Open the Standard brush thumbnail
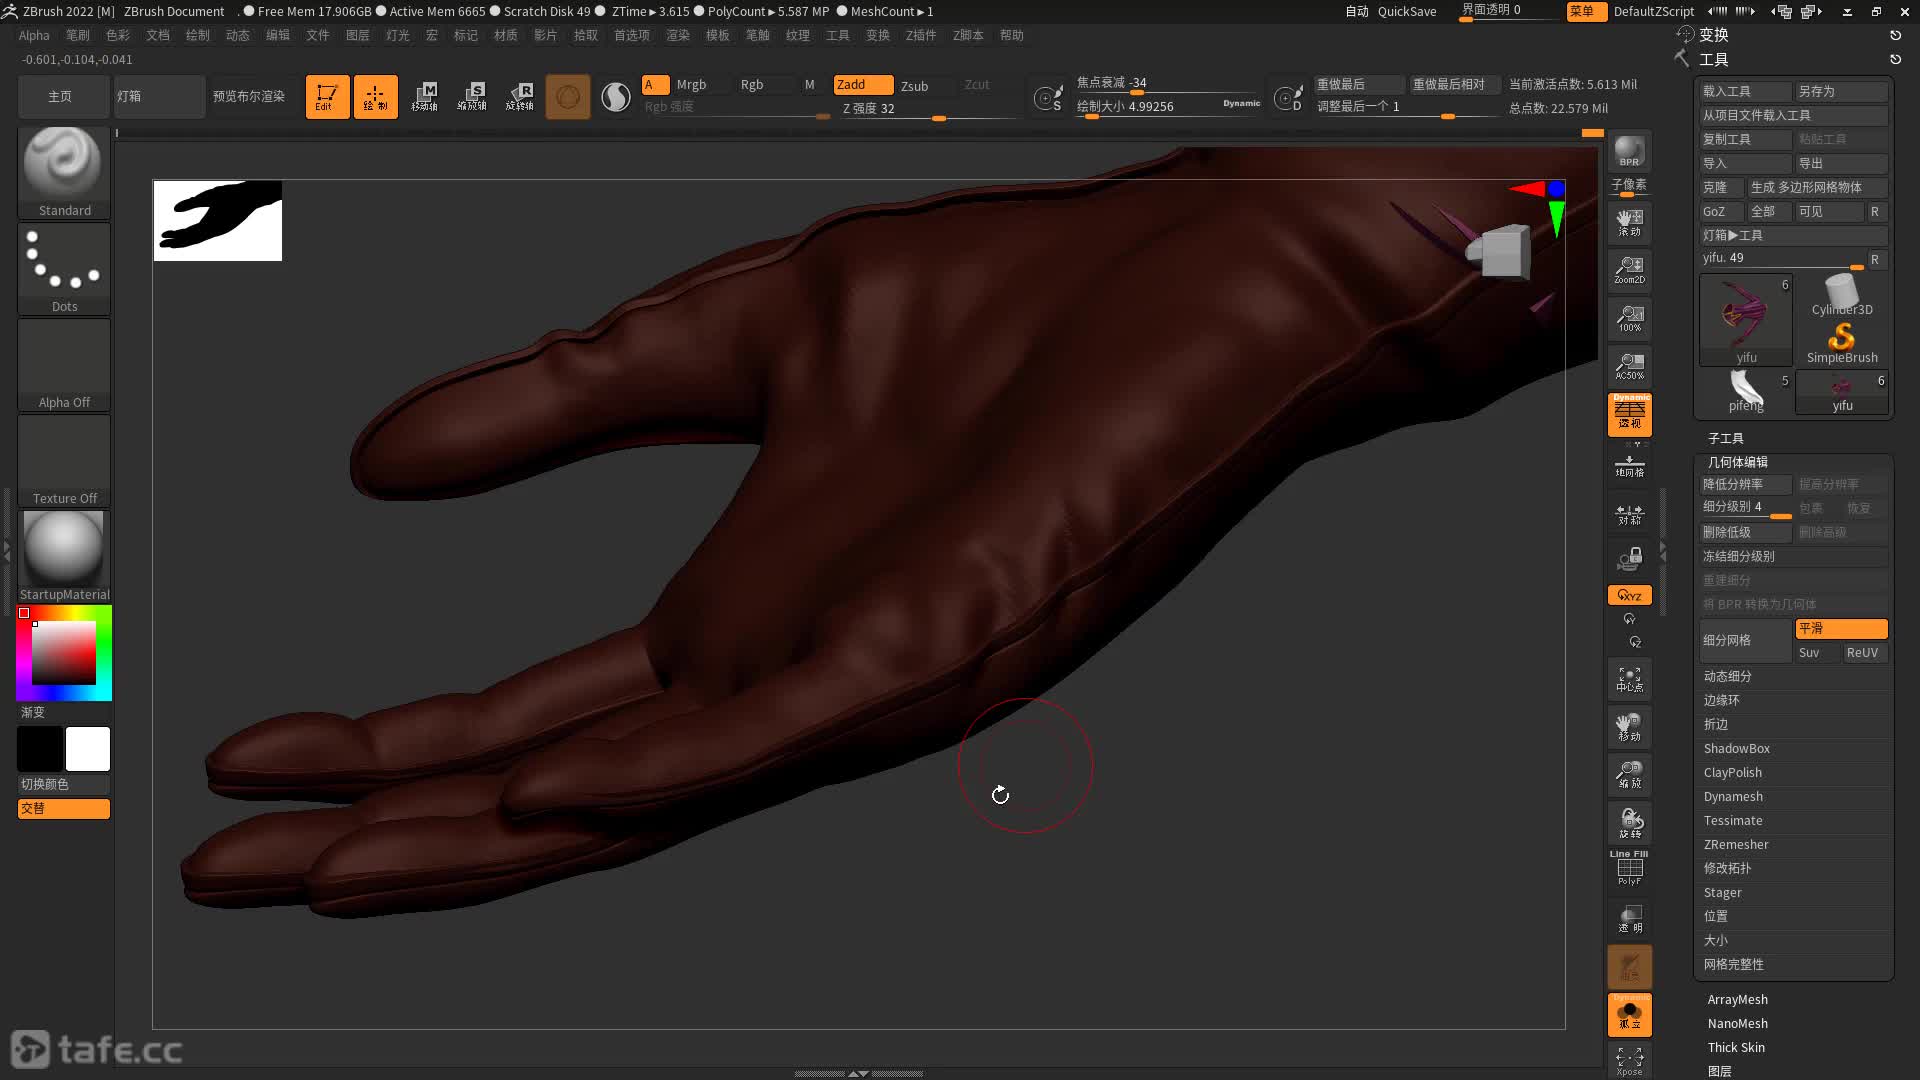 [64, 172]
